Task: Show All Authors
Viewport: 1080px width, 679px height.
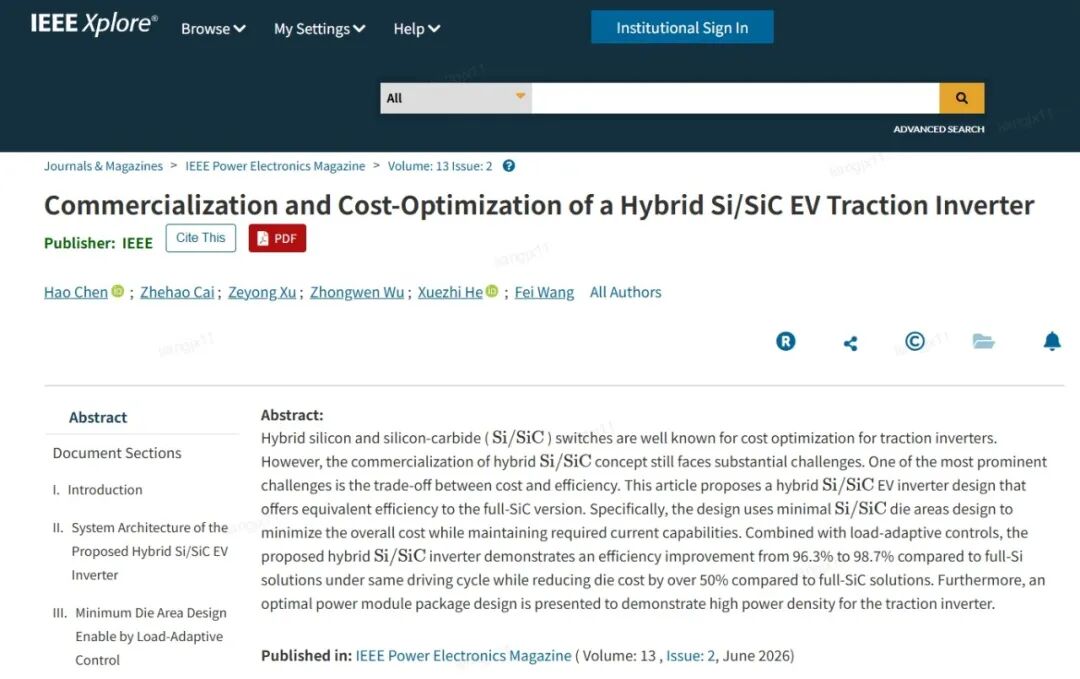Action: [625, 292]
